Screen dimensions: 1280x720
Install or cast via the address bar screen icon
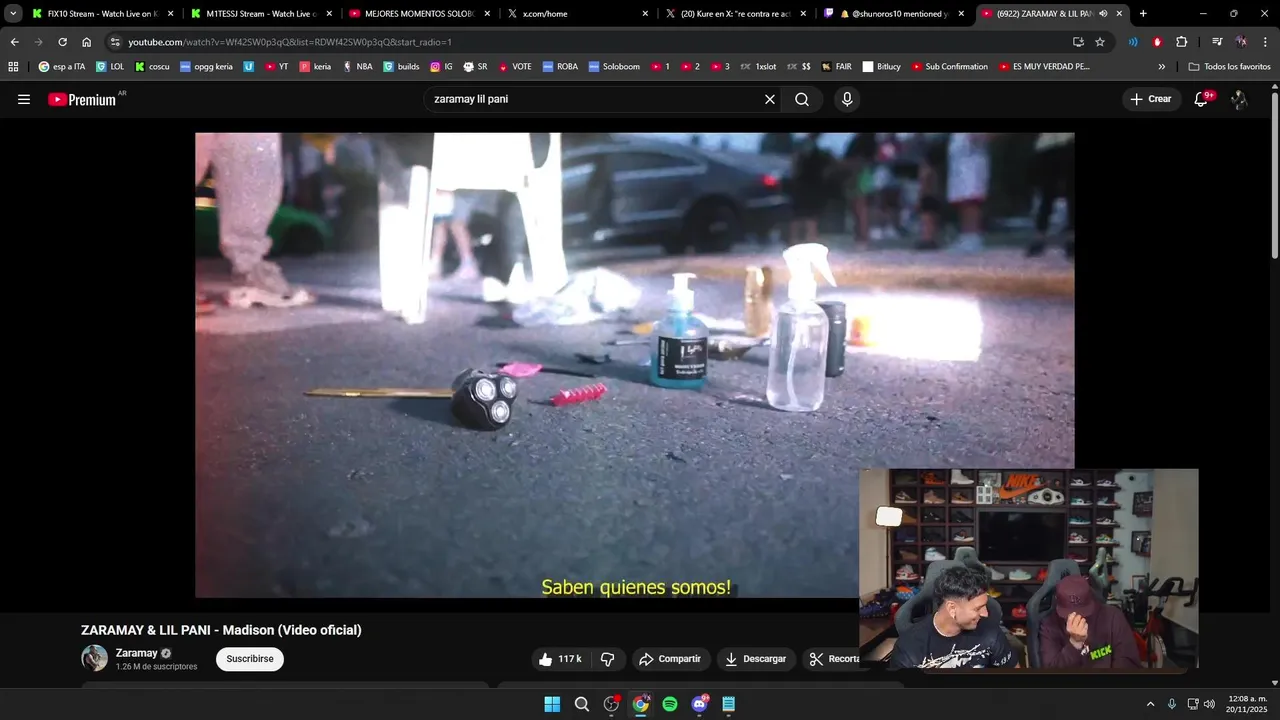[1078, 42]
